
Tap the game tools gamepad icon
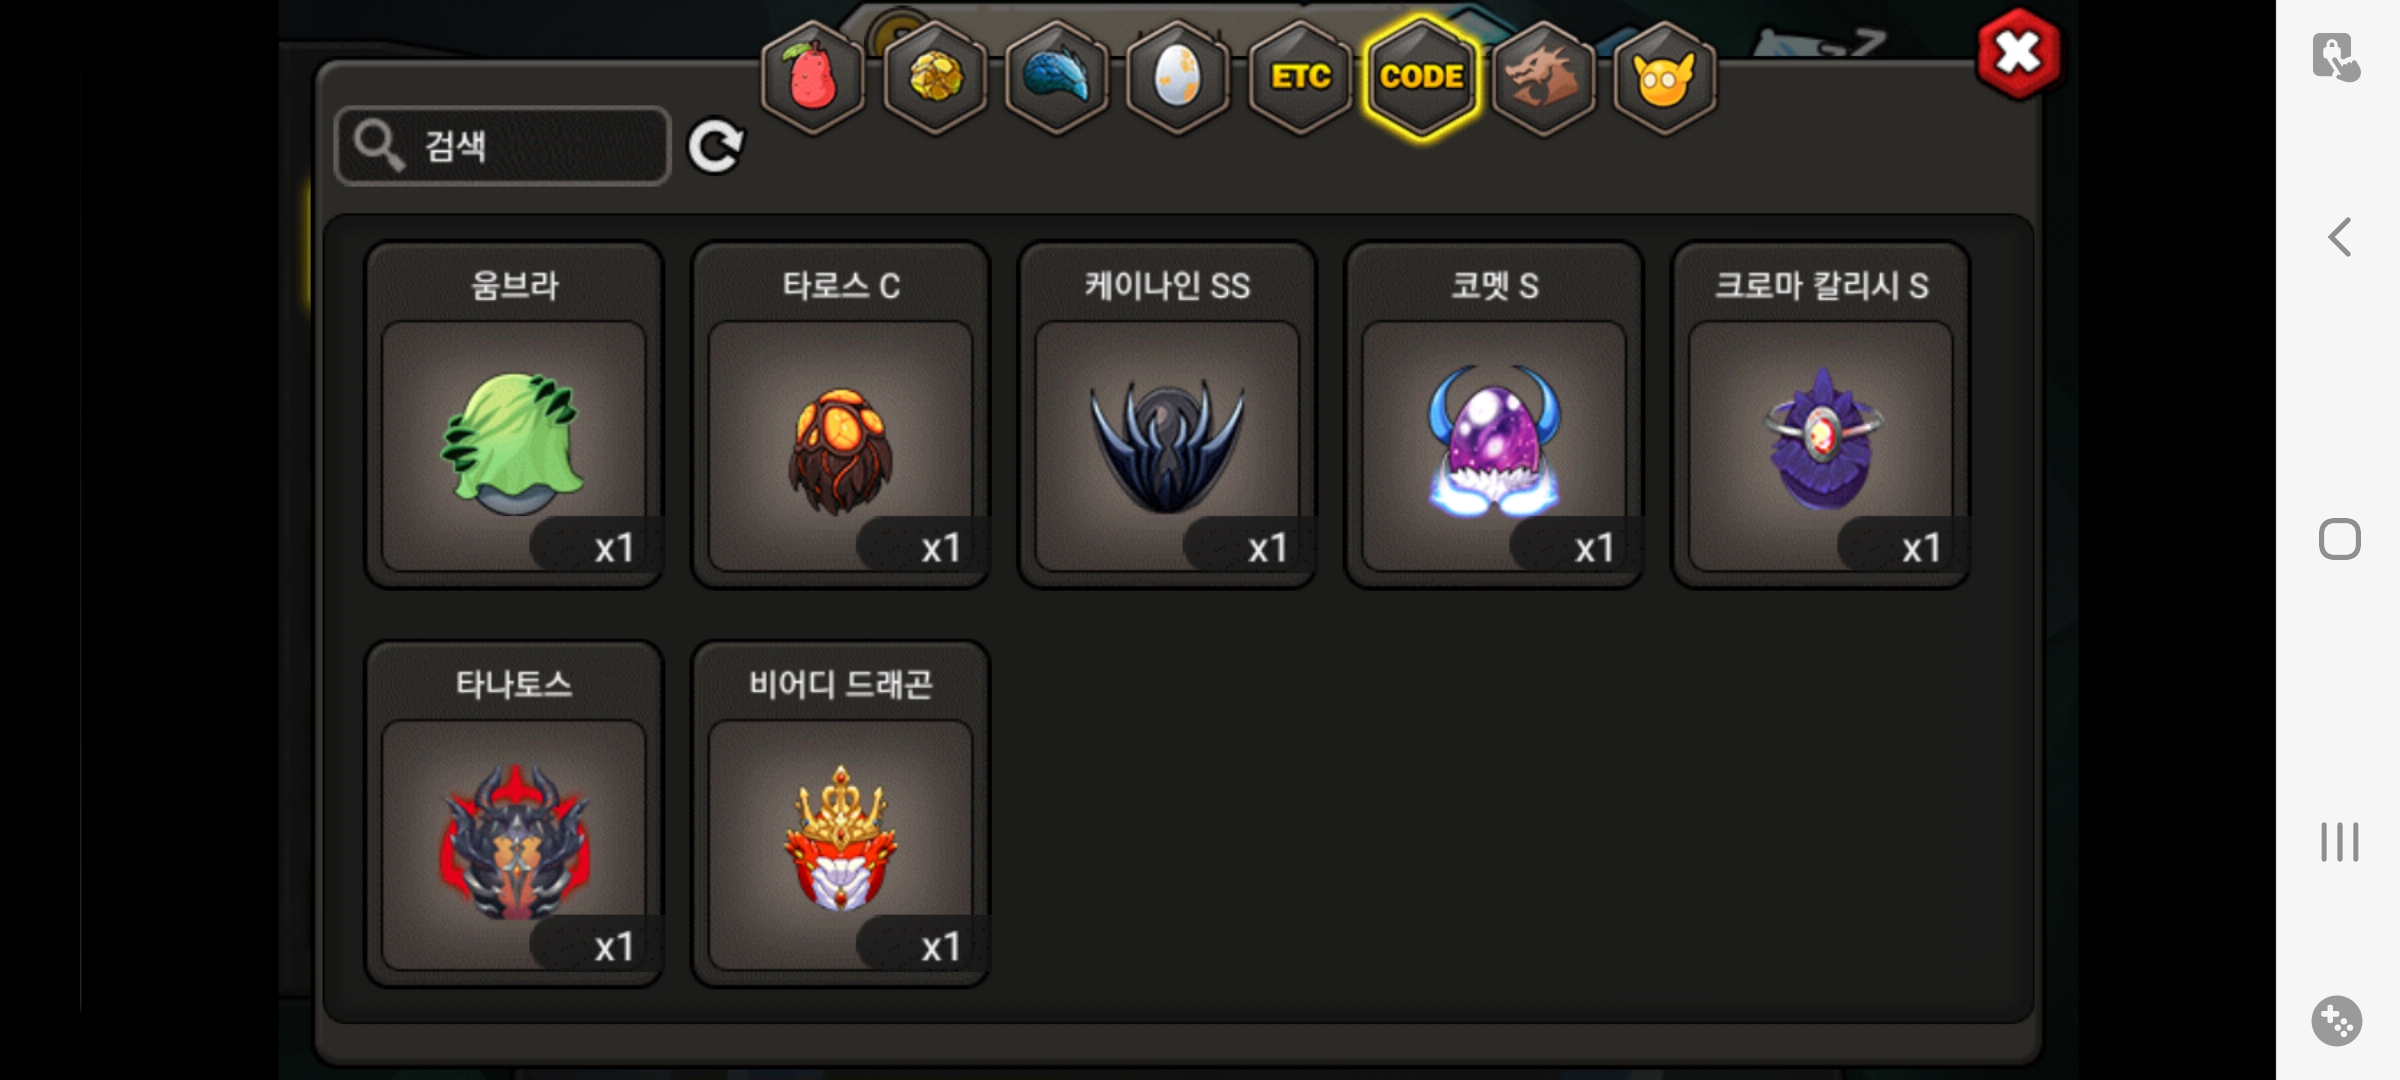pyautogui.click(x=2337, y=1021)
